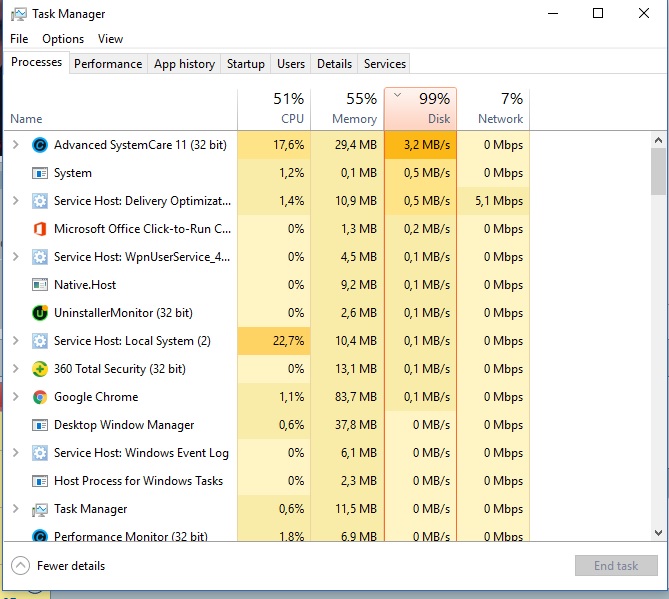Click the Task Manager title bar icon

(19, 14)
